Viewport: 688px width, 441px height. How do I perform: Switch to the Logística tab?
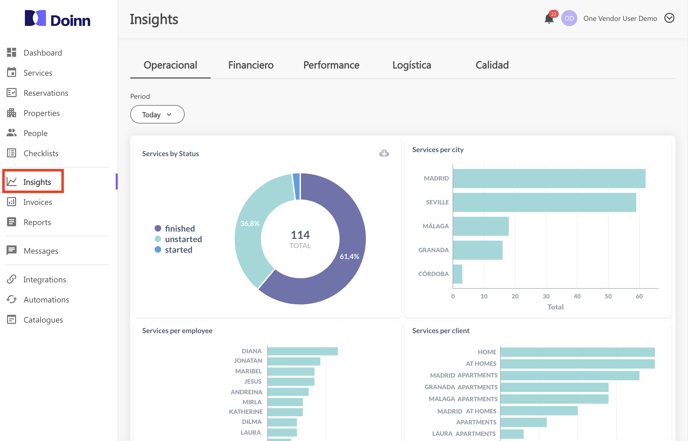click(x=412, y=65)
